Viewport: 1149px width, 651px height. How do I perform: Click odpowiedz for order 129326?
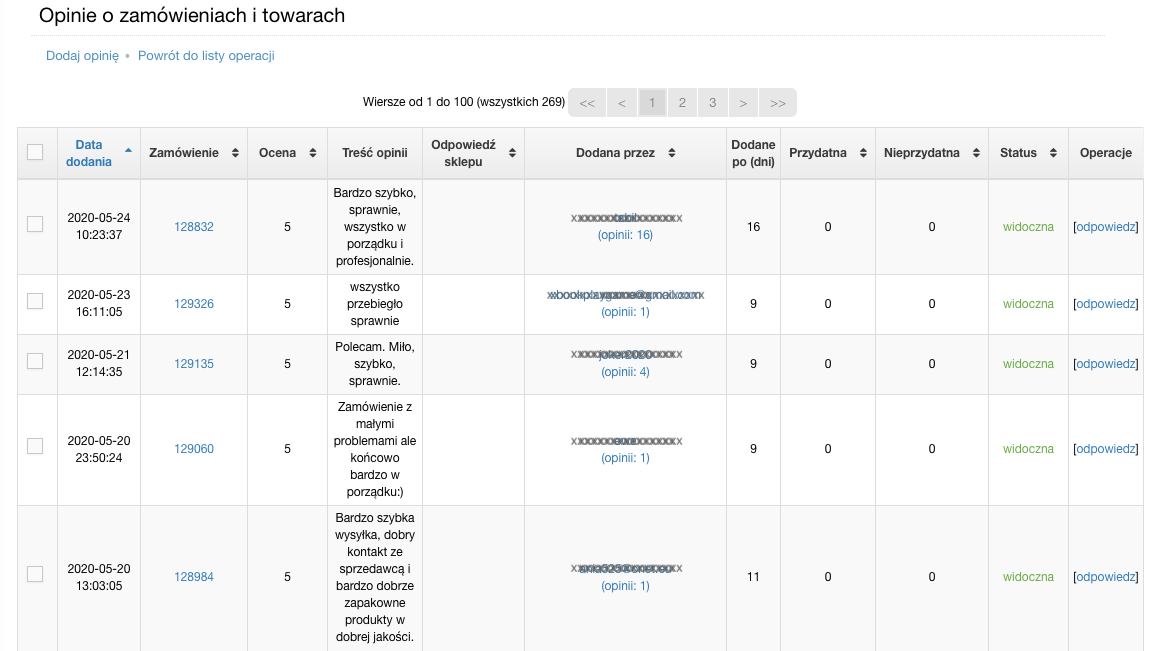(x=1106, y=304)
